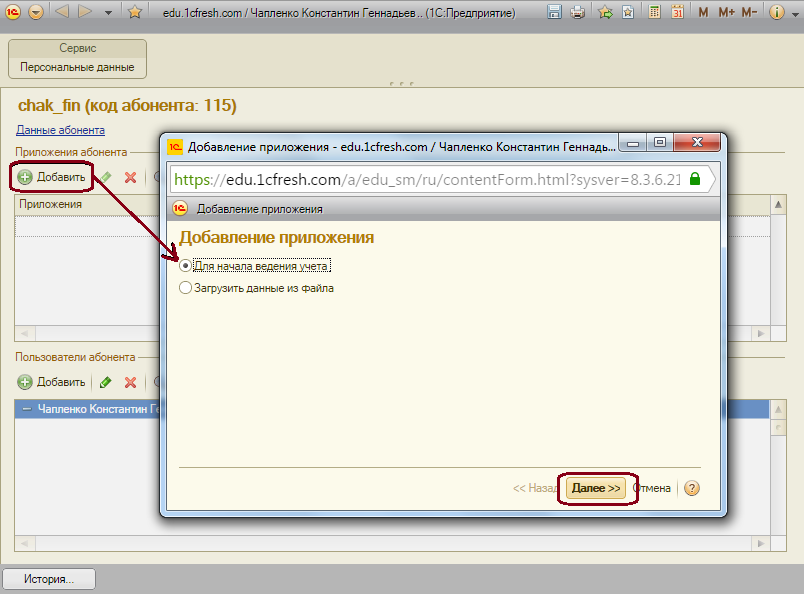Open the Calendar icon
This screenshot has height=594, width=804.
(x=677, y=11)
